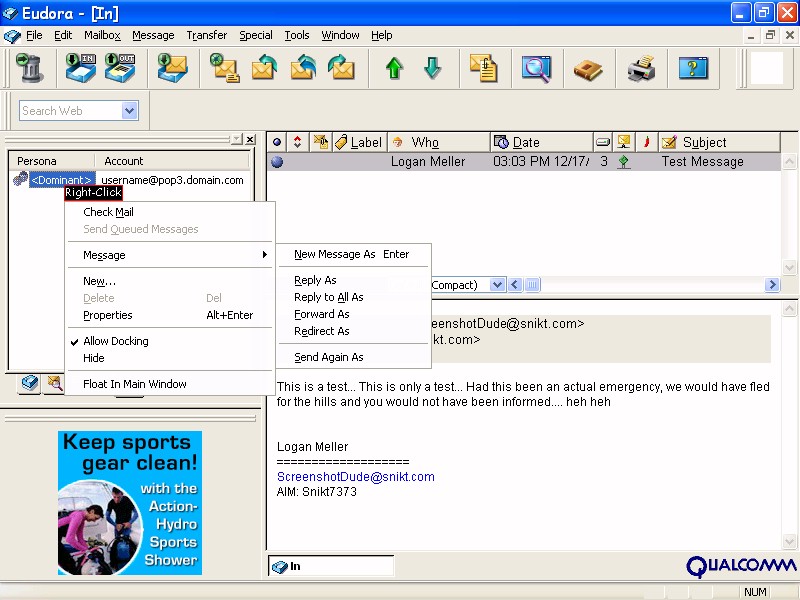Open the ScreenshotDude@snikt.com email link

tap(356, 477)
